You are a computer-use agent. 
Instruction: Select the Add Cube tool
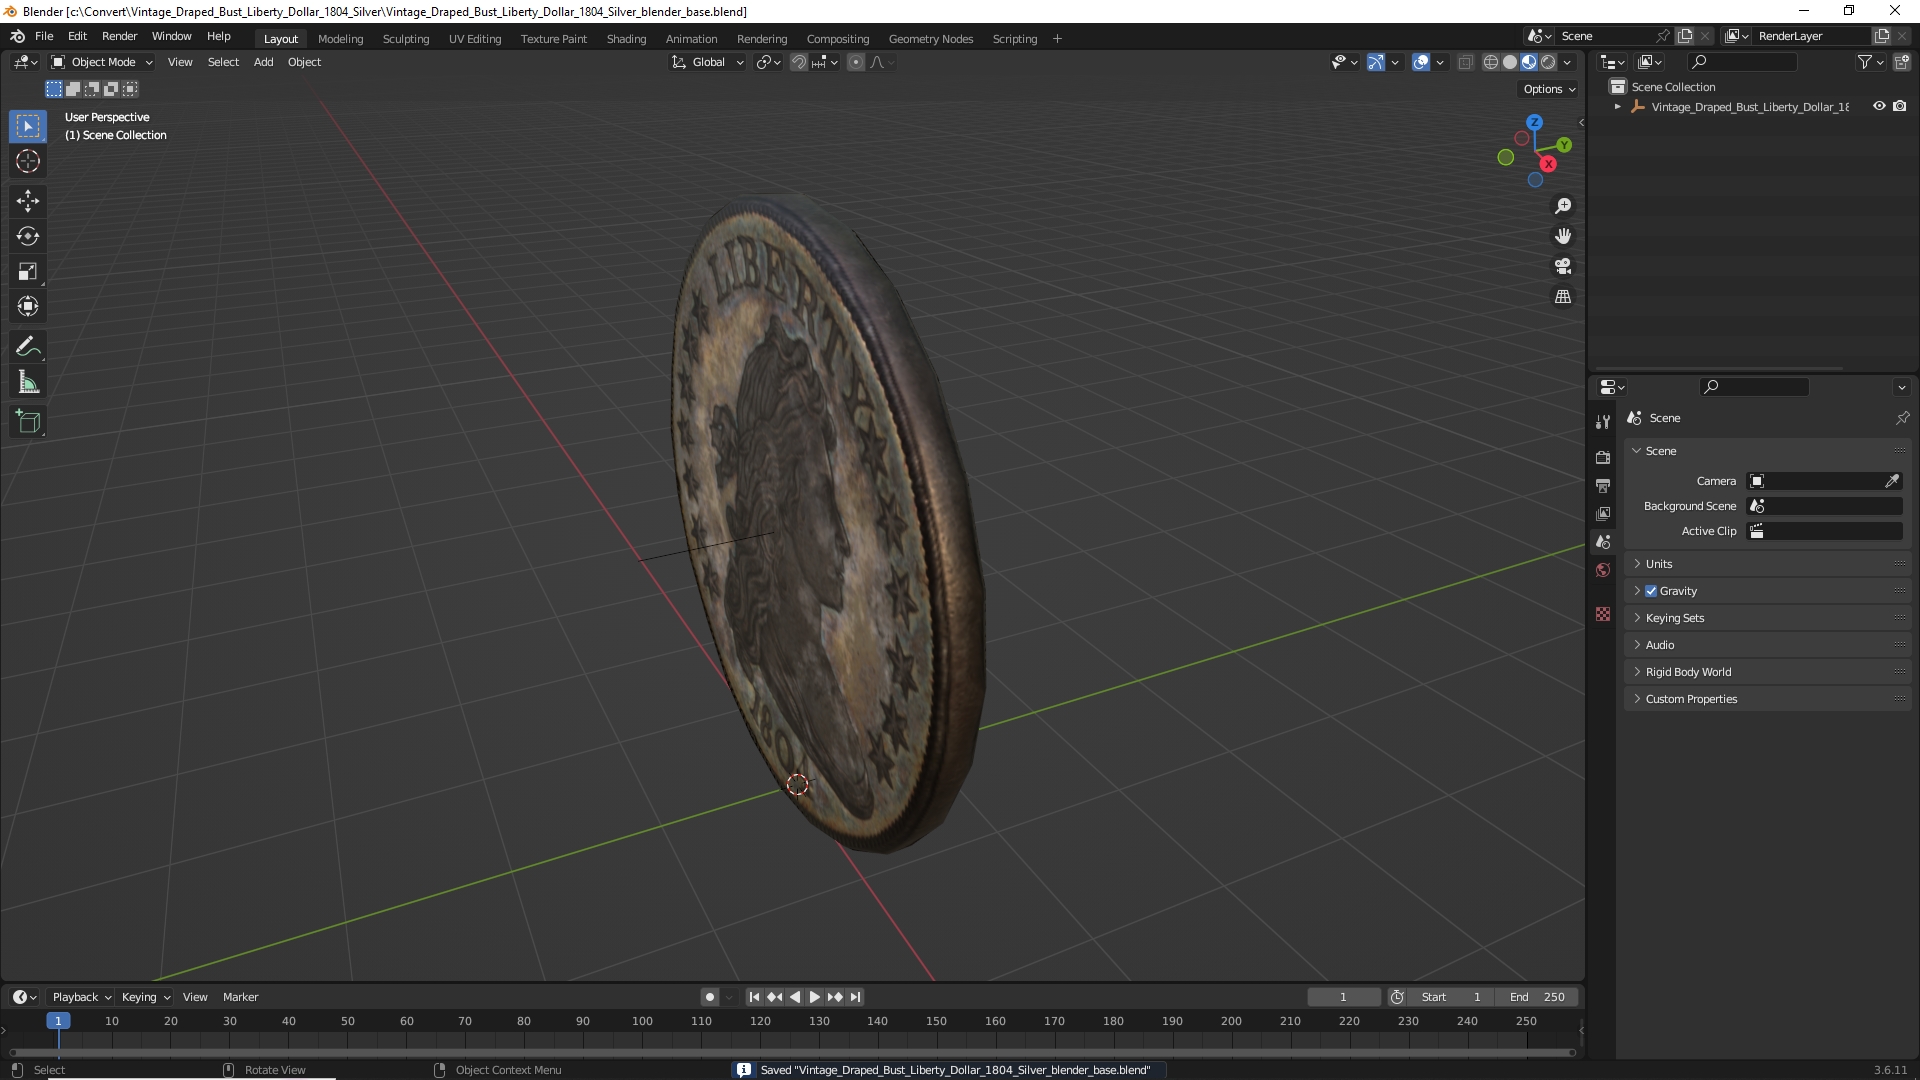click(x=28, y=422)
